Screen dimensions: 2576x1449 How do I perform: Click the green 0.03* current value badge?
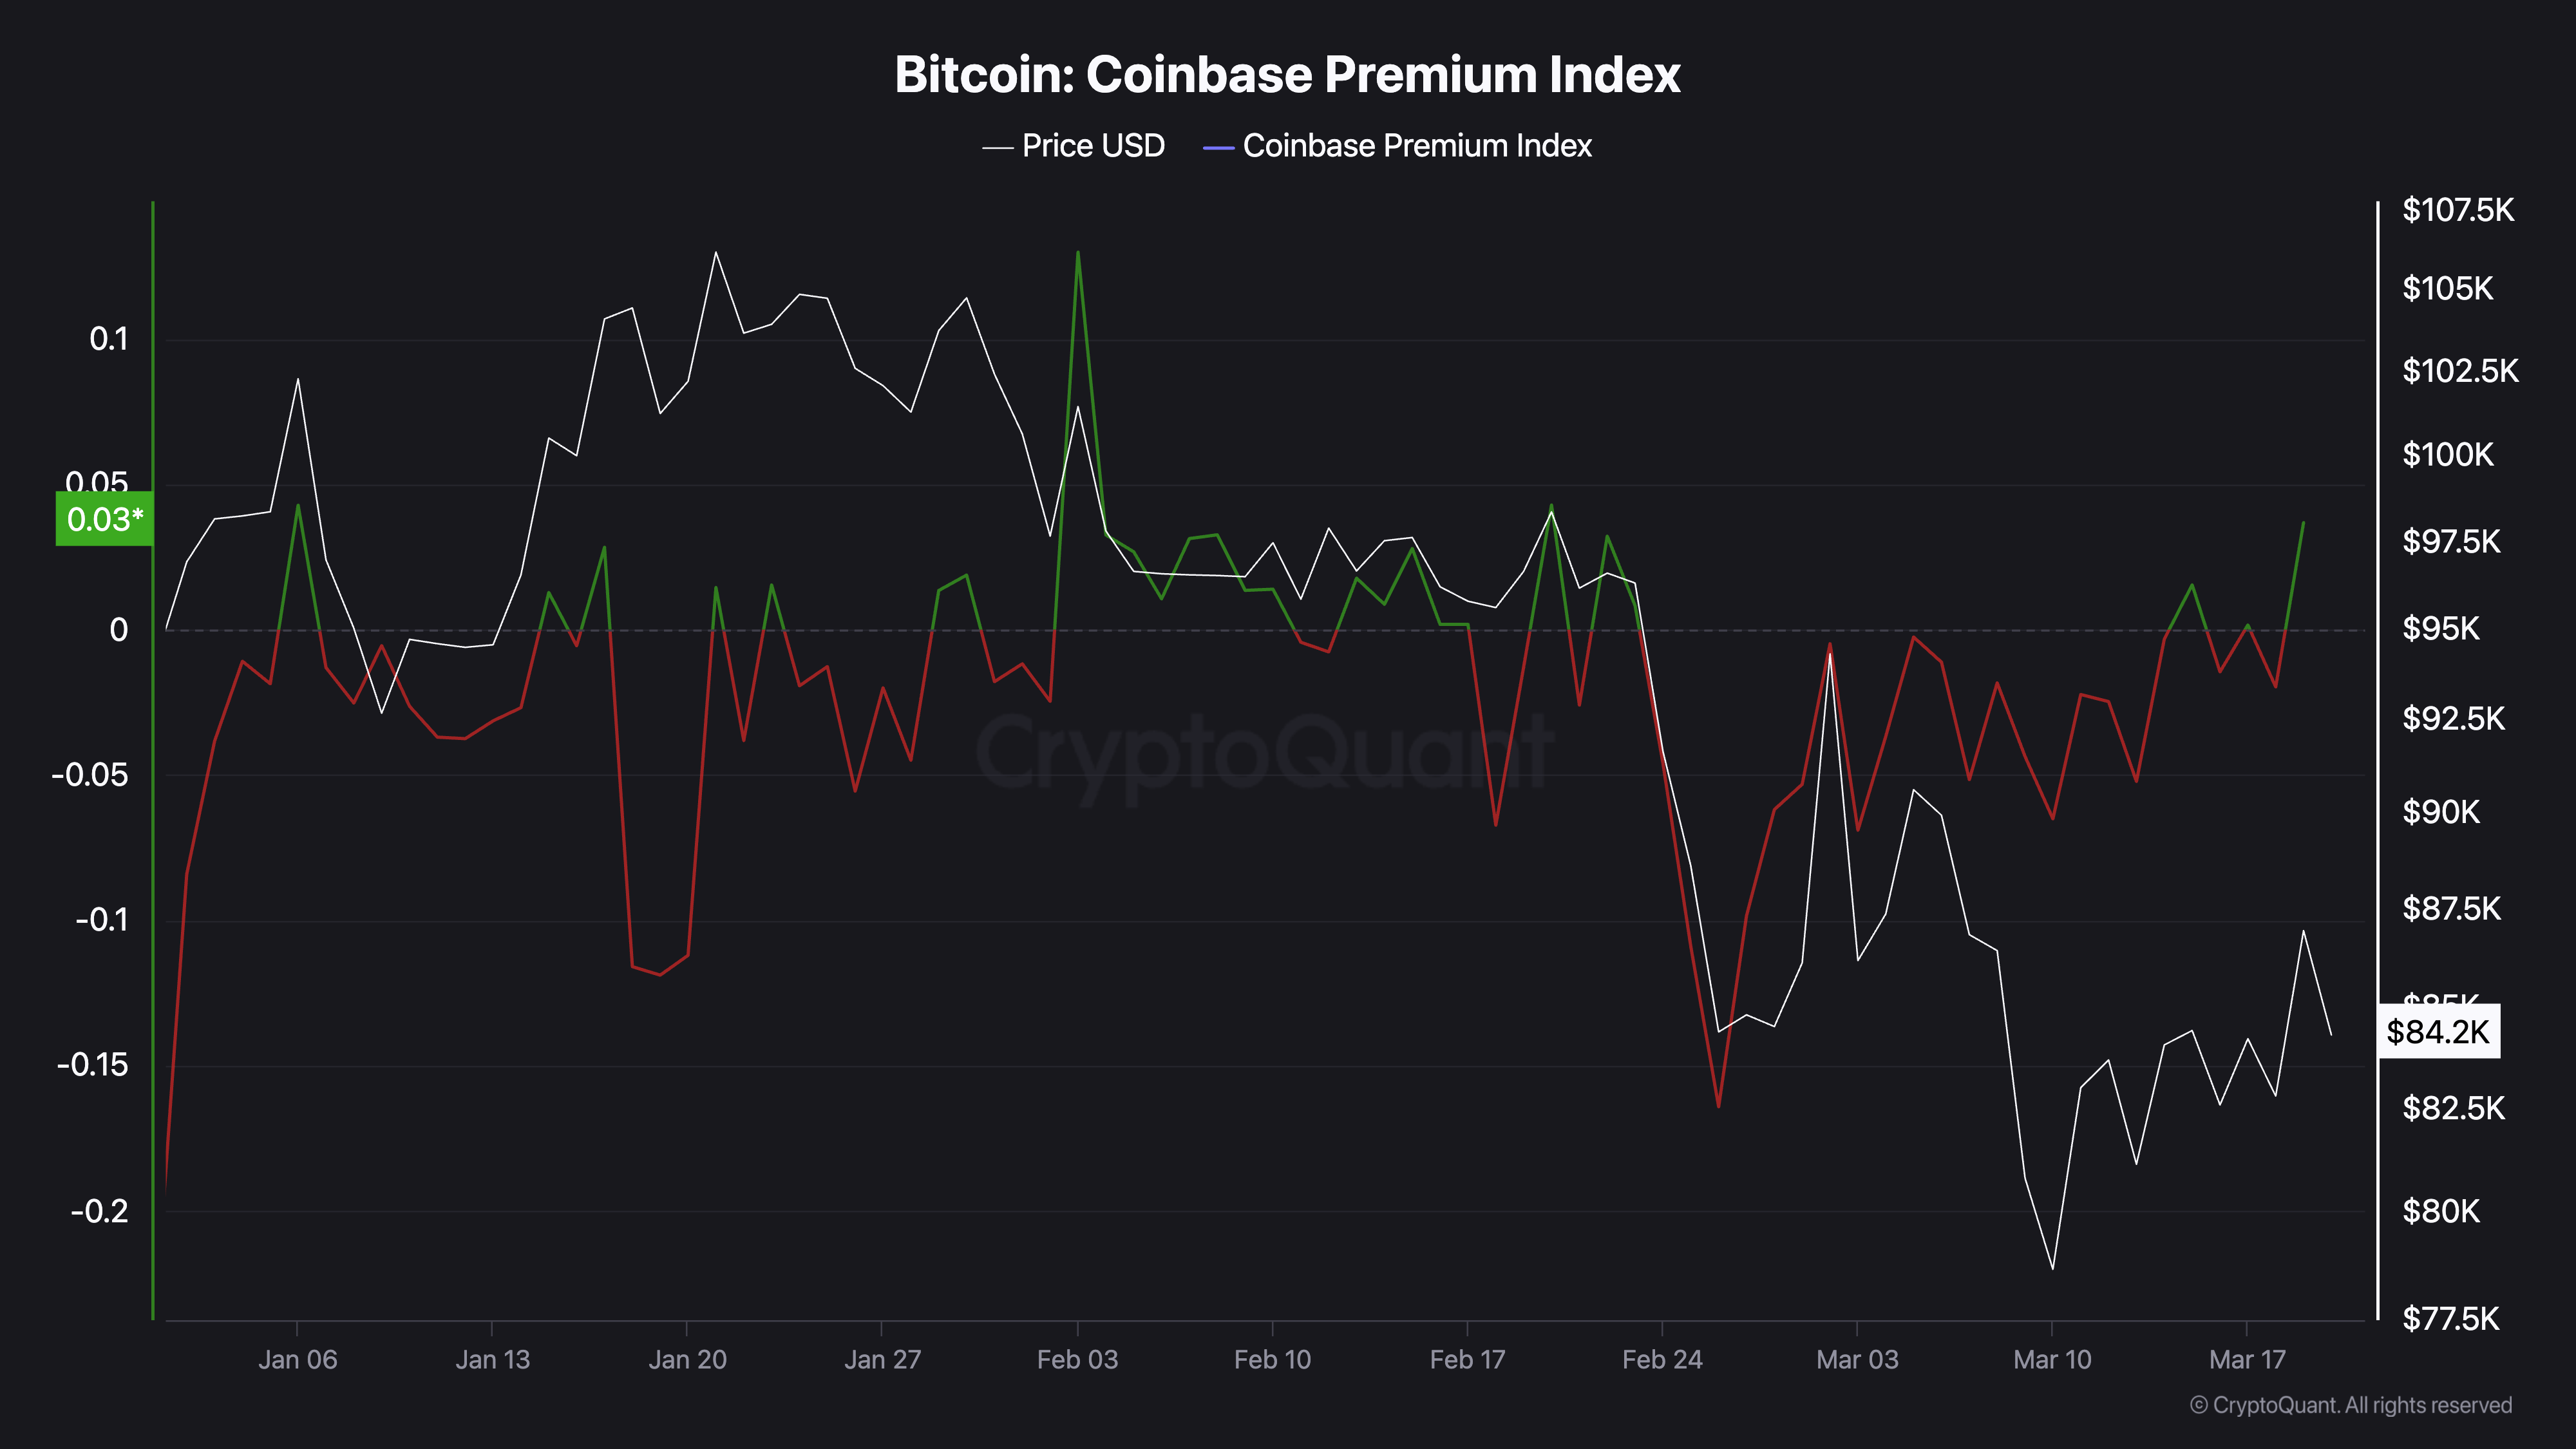tap(105, 519)
